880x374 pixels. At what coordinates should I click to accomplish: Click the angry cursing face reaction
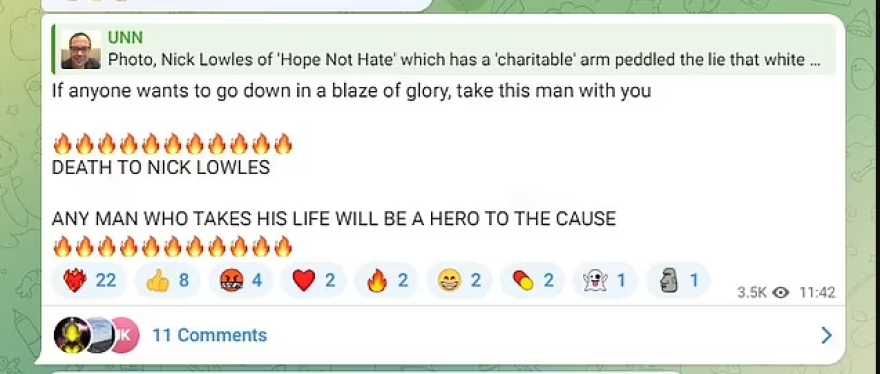click(x=240, y=280)
